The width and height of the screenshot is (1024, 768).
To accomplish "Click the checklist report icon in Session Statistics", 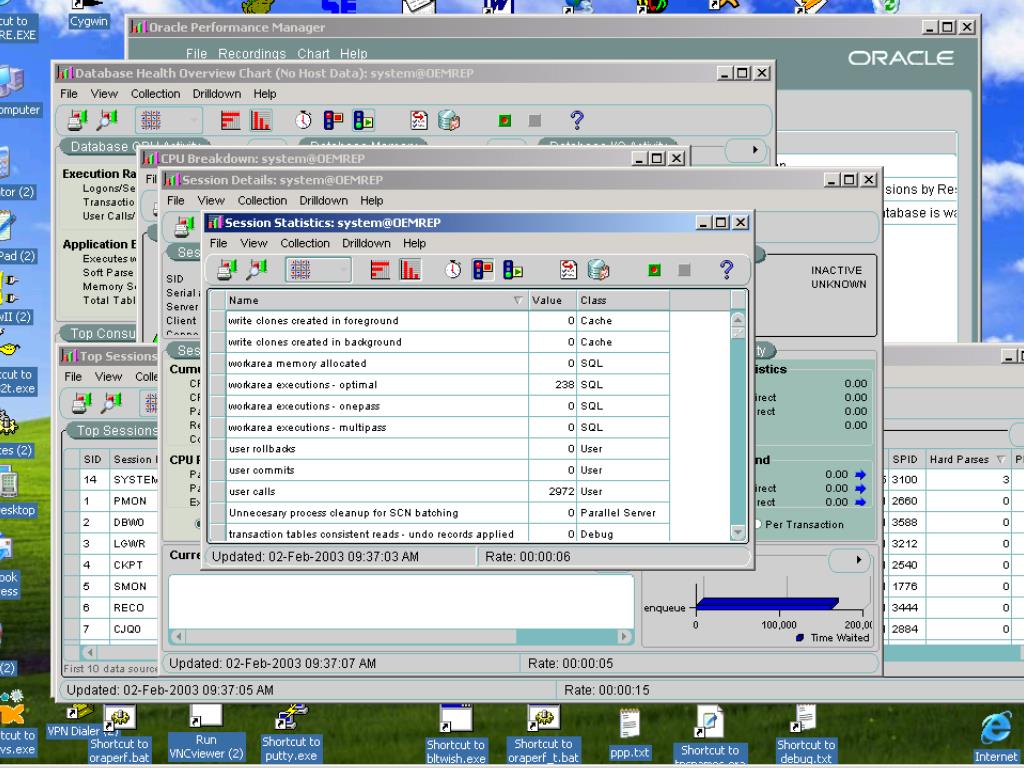I will 568,270.
